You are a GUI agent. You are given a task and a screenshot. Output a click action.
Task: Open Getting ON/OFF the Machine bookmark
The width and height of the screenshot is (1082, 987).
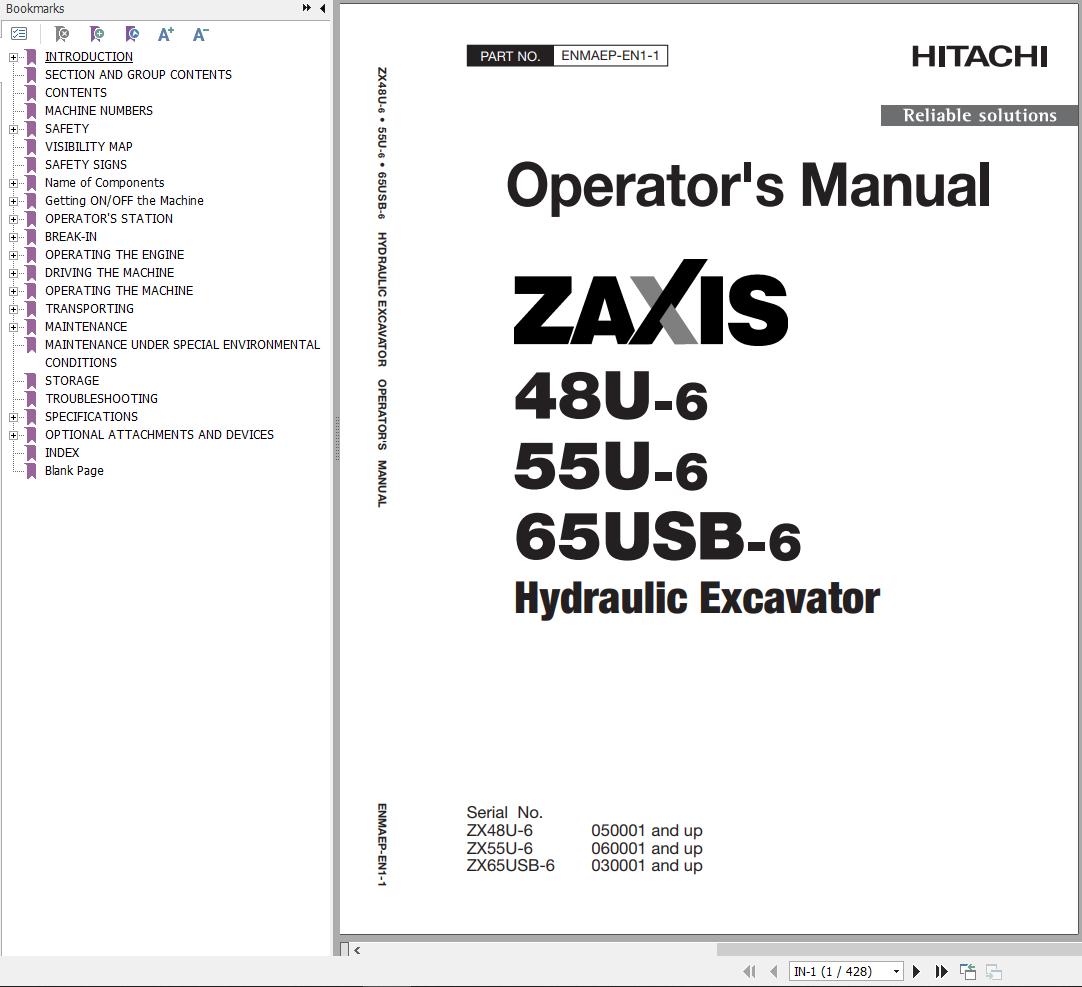pos(124,200)
